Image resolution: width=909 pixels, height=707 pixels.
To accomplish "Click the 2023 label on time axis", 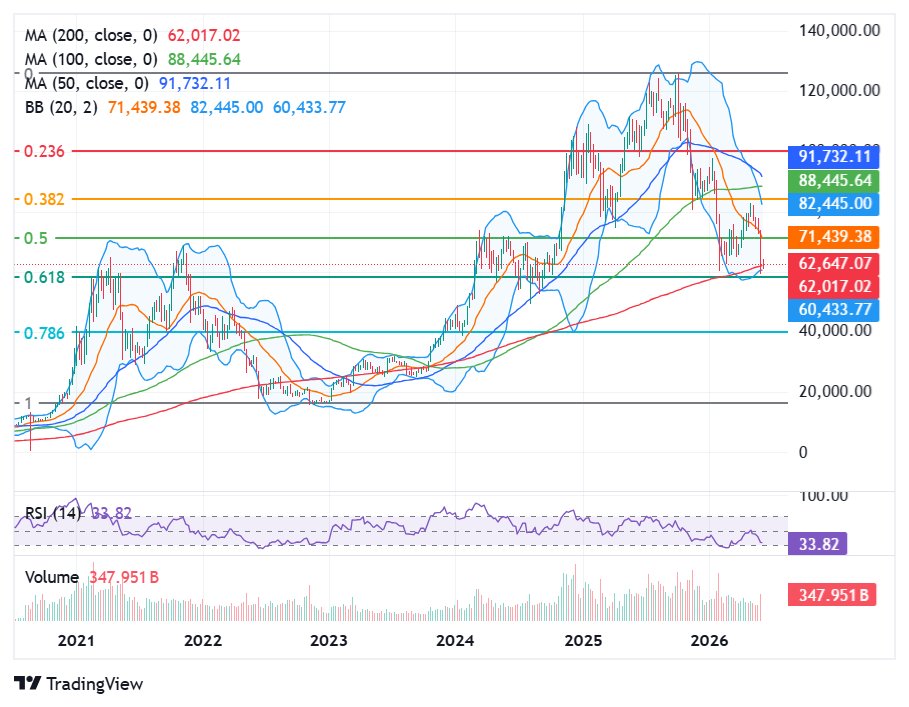I will [x=329, y=640].
